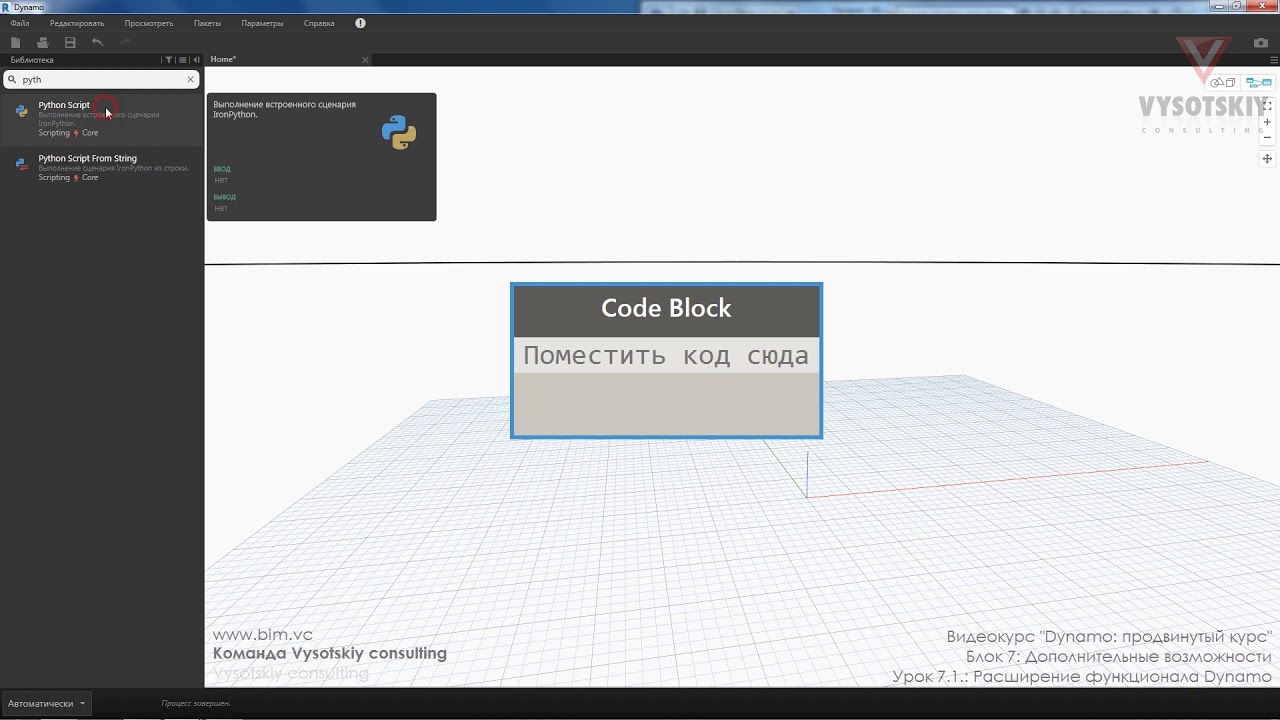Viewport: 1280px width, 720px height.
Task: Collapse the library panel with the arrow icon
Action: click(x=196, y=60)
